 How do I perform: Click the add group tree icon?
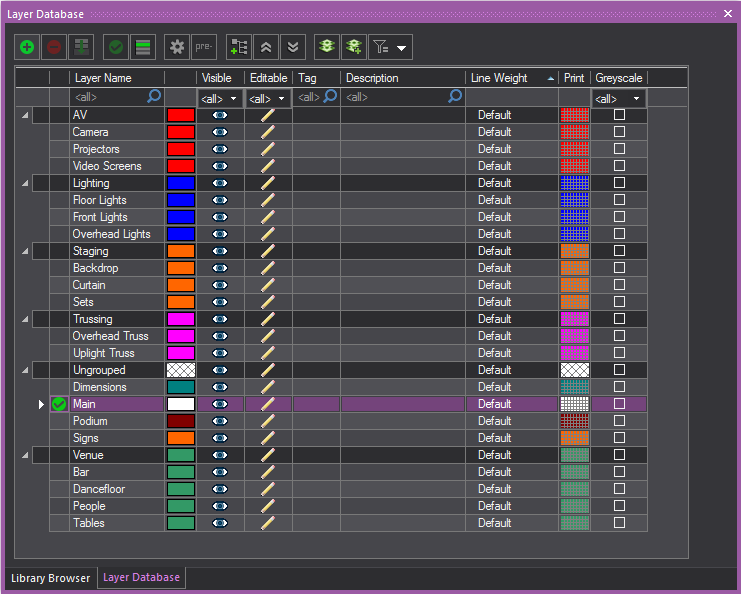pos(239,47)
